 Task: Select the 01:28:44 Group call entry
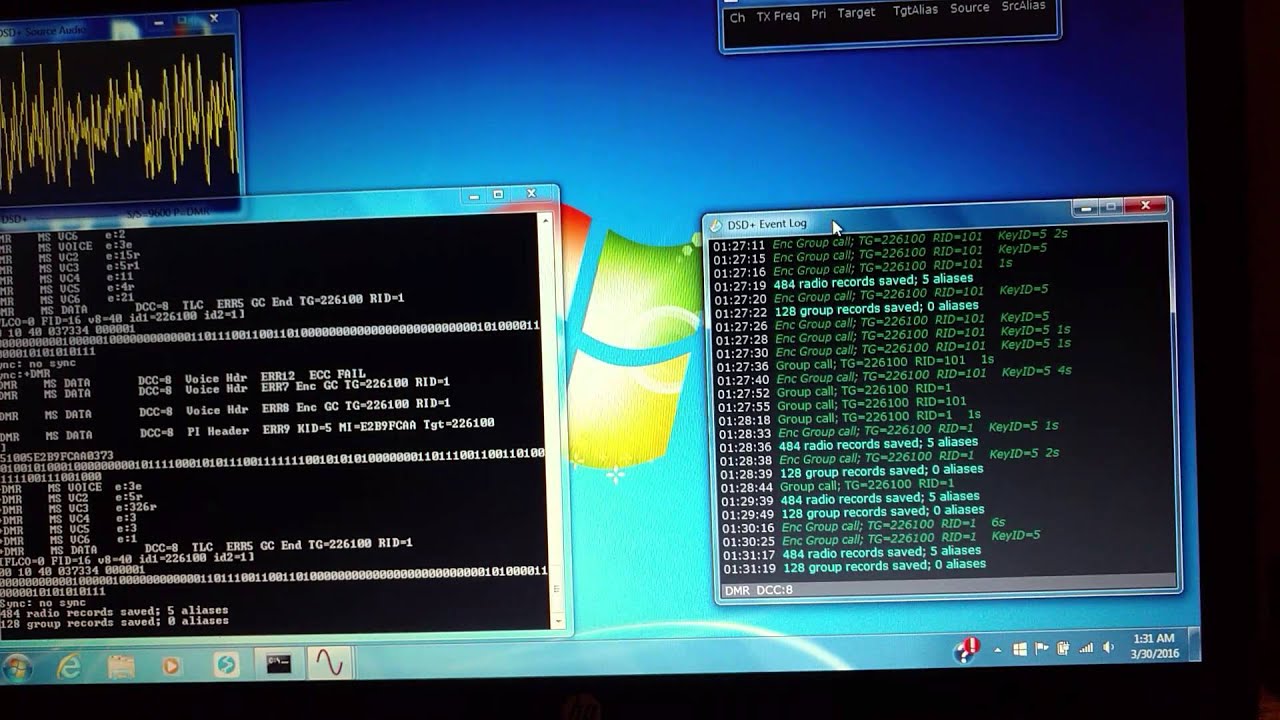pyautogui.click(x=838, y=486)
